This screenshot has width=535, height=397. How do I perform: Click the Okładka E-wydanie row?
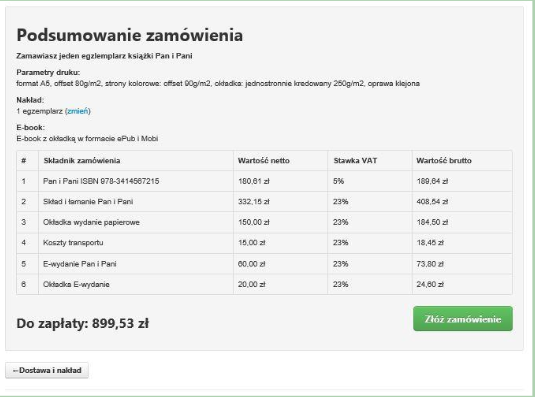pyautogui.click(x=264, y=284)
